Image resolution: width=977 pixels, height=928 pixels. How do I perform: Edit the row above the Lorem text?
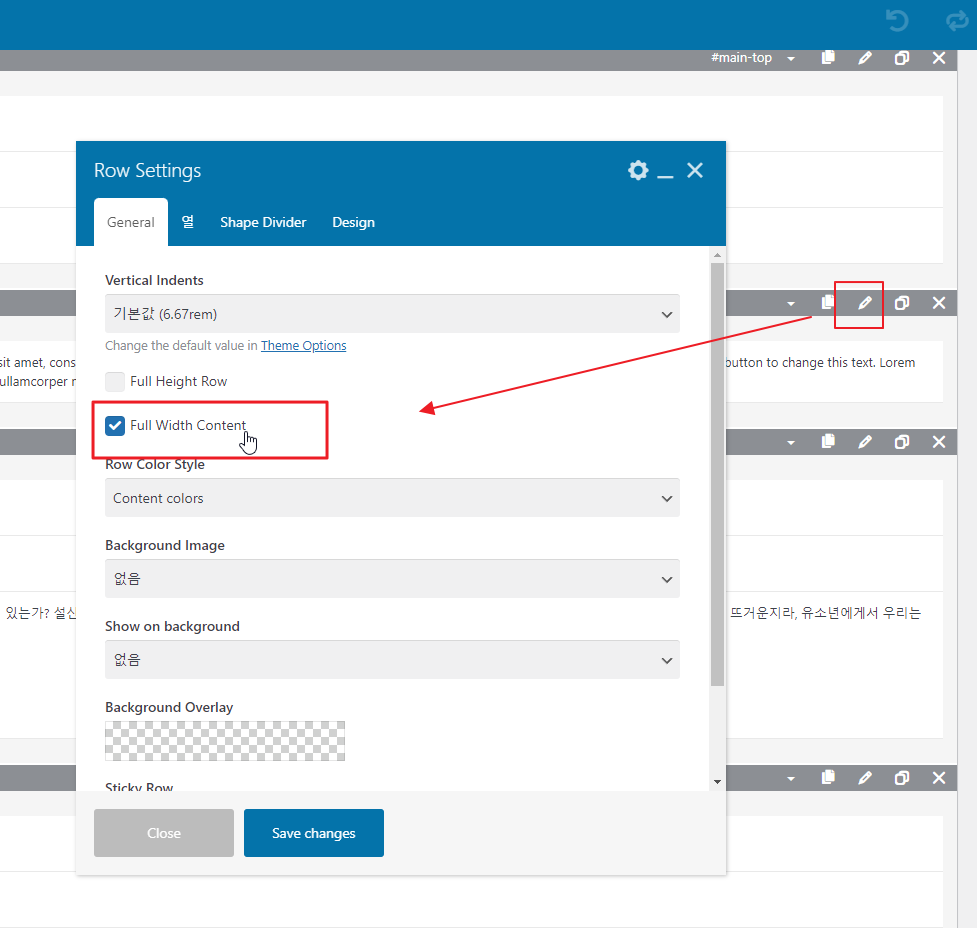[865, 303]
